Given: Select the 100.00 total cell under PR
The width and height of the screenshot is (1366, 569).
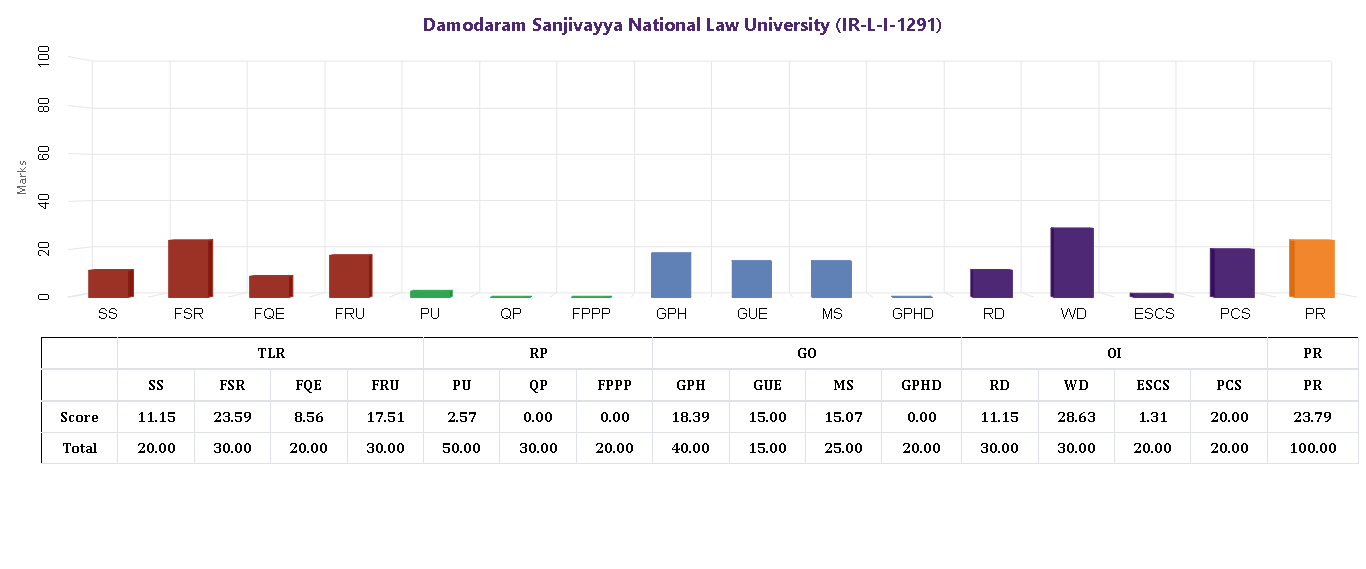Looking at the screenshot, I should (1312, 448).
